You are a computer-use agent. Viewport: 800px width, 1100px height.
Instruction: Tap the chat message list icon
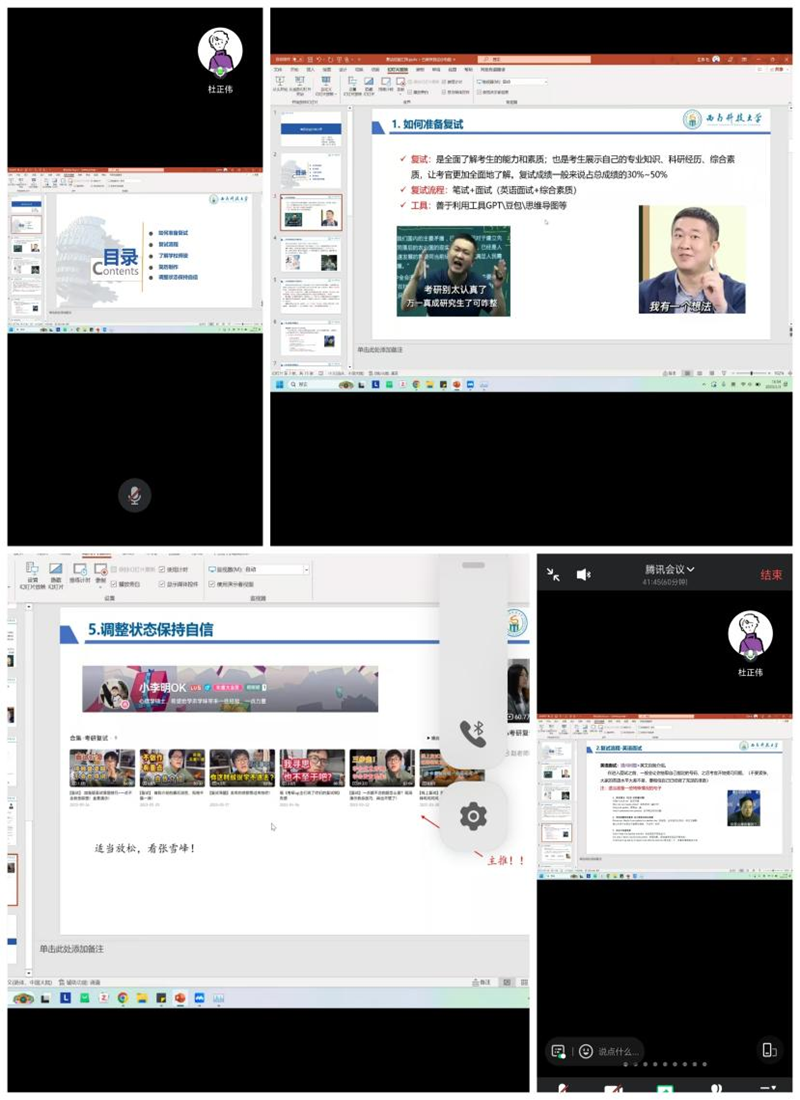click(558, 1051)
